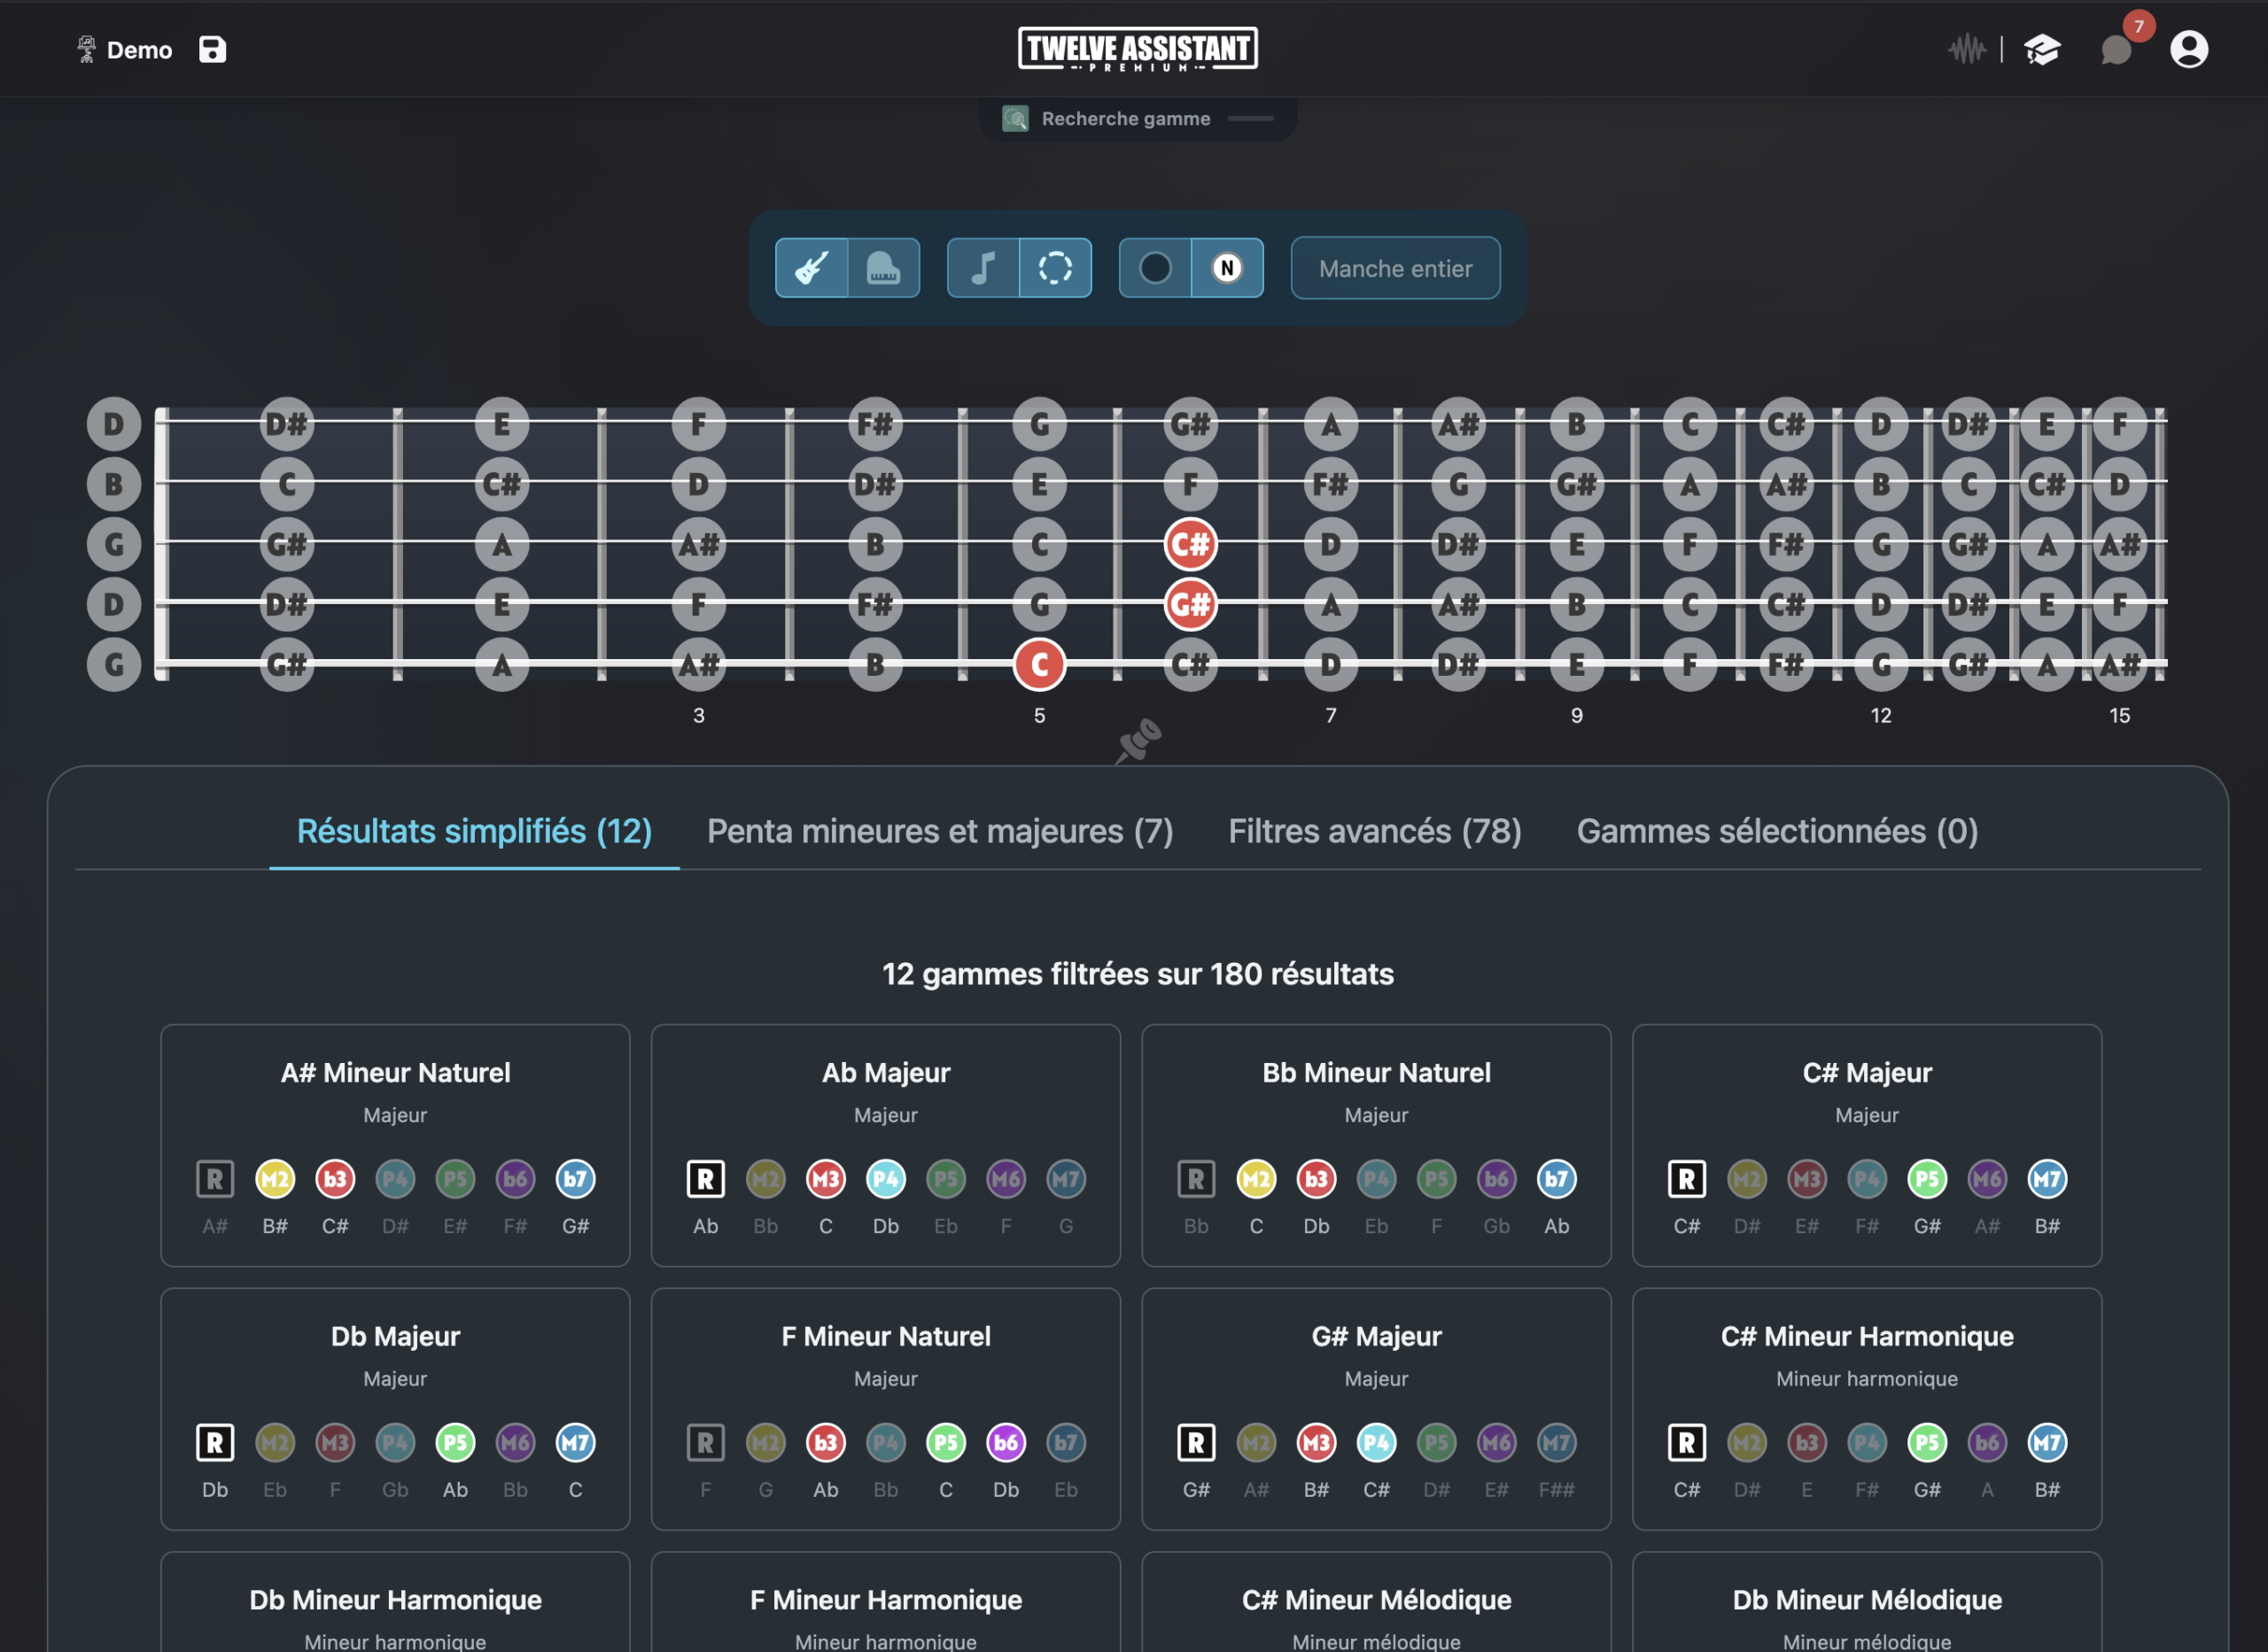Open chat messages with 7 notifications
Screen dimensions: 2268x1652
click(x=2116, y=49)
